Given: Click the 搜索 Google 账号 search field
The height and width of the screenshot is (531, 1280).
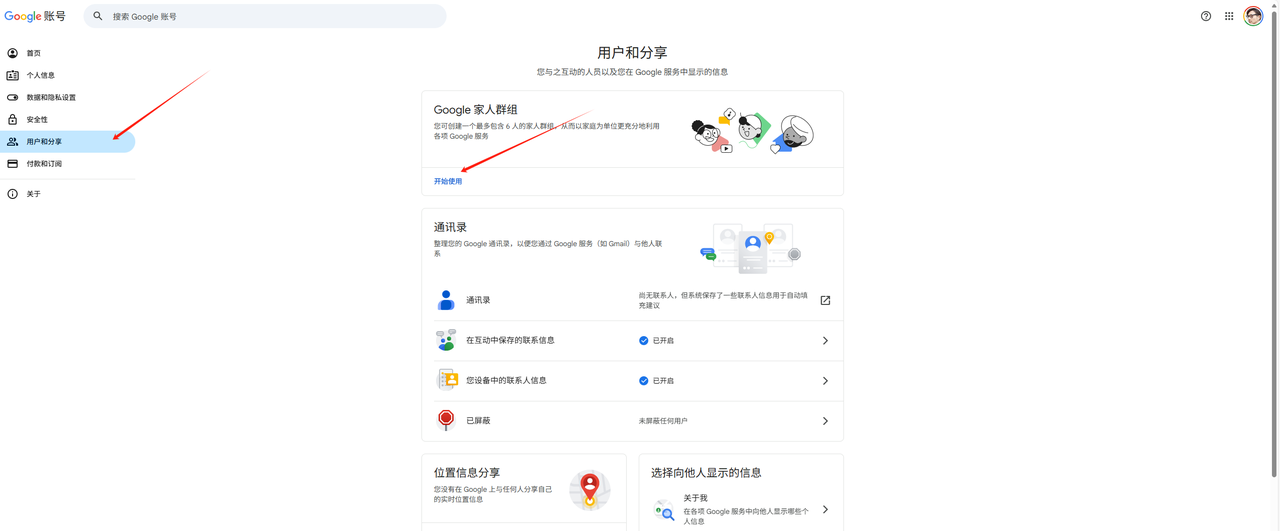Looking at the screenshot, I should [270, 16].
